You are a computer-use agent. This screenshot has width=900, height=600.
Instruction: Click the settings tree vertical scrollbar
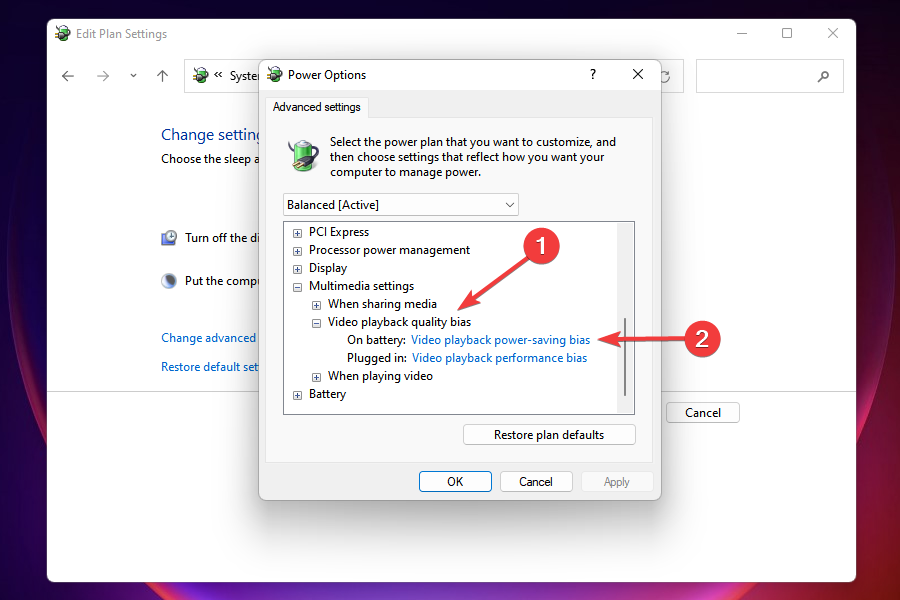click(x=625, y=357)
